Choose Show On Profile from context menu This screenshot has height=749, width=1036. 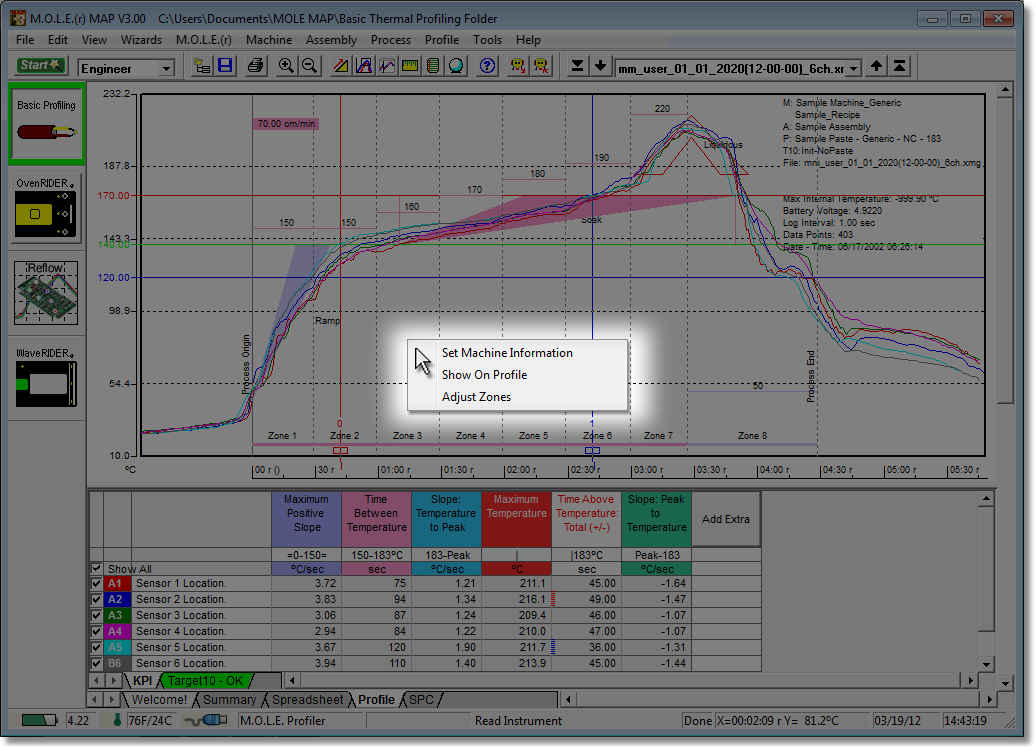pyautogui.click(x=517, y=374)
